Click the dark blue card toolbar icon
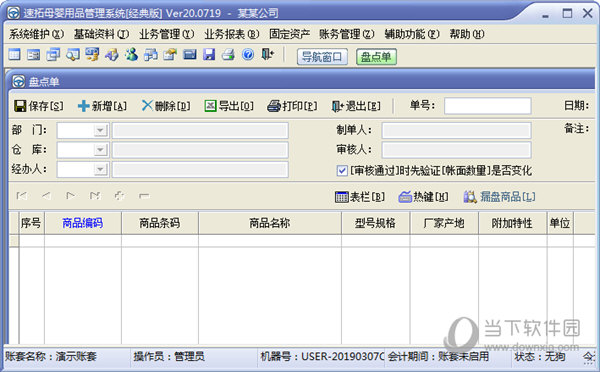This screenshot has height=372, width=600. pyautogui.click(x=189, y=55)
